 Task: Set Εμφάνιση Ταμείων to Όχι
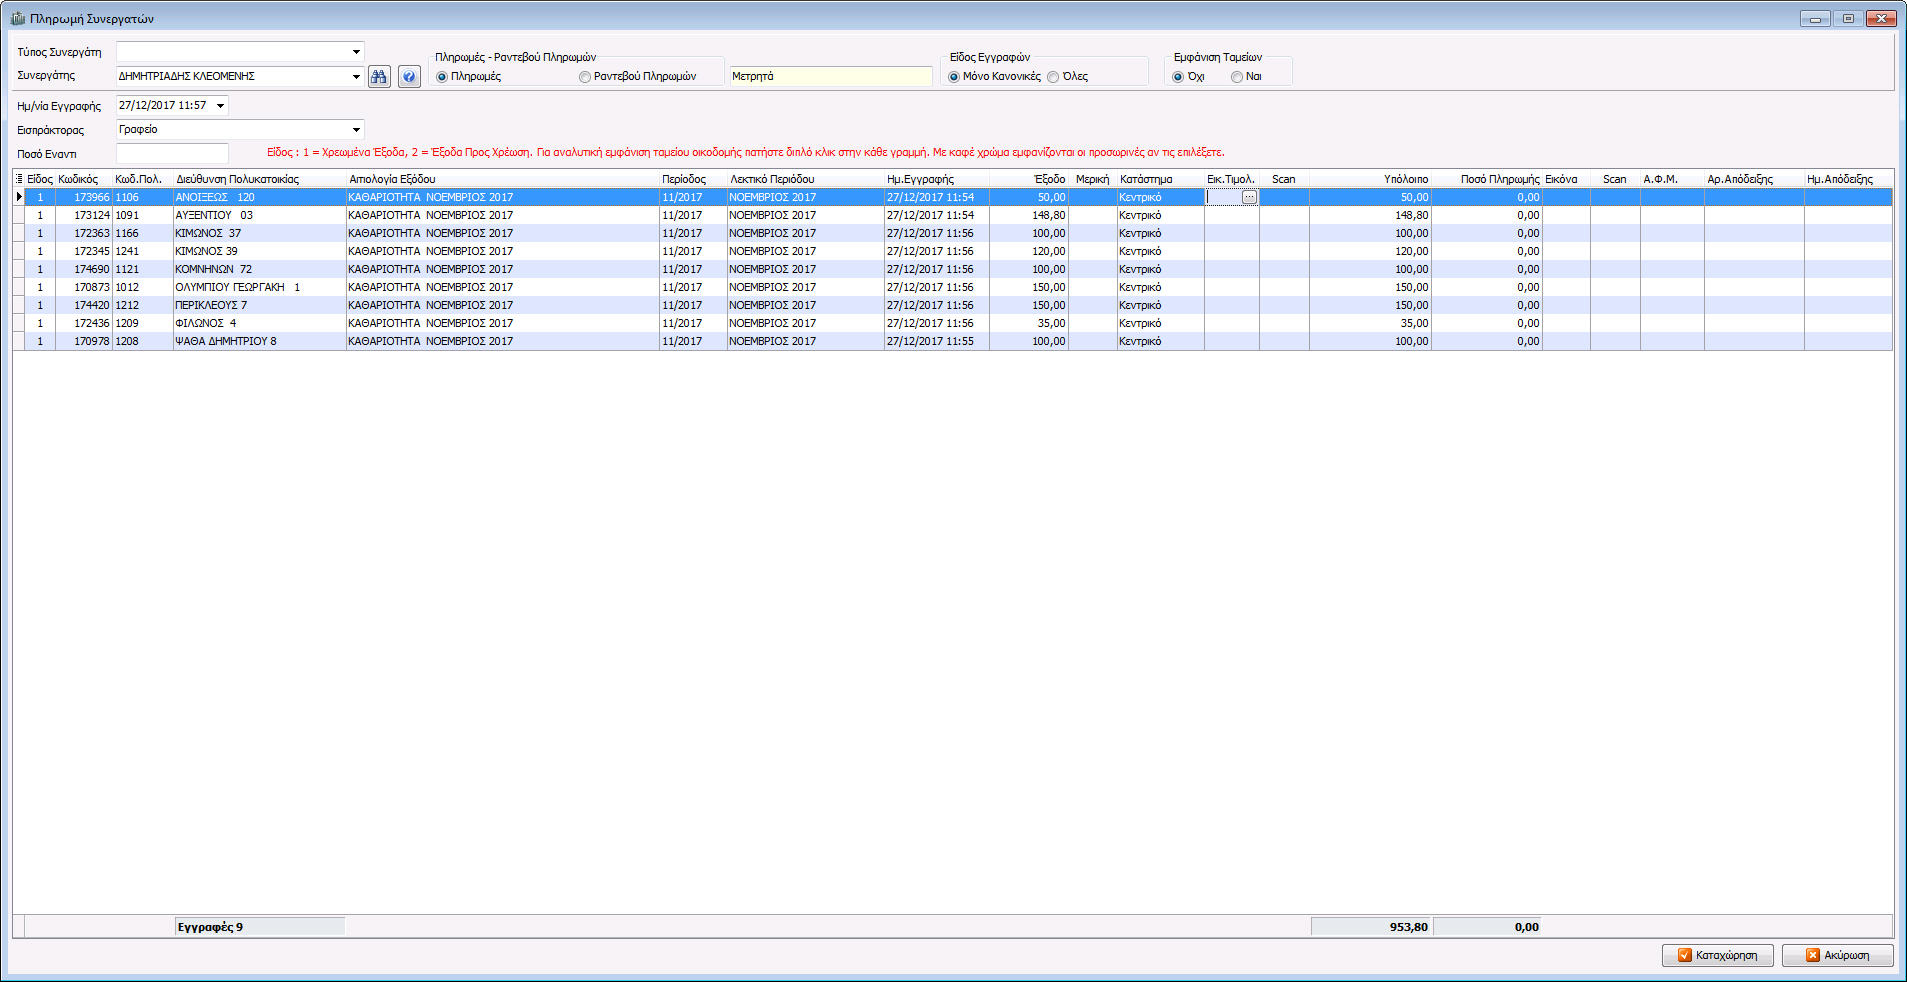click(x=1178, y=77)
